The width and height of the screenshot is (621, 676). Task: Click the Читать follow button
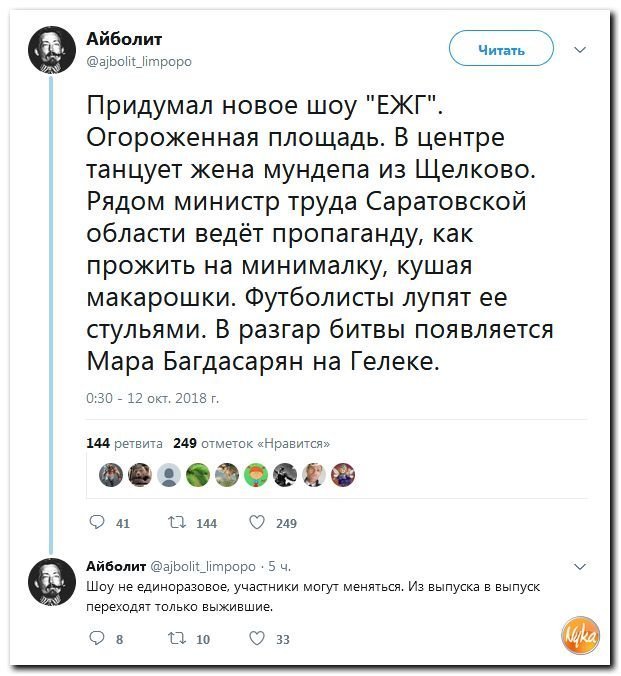501,50
